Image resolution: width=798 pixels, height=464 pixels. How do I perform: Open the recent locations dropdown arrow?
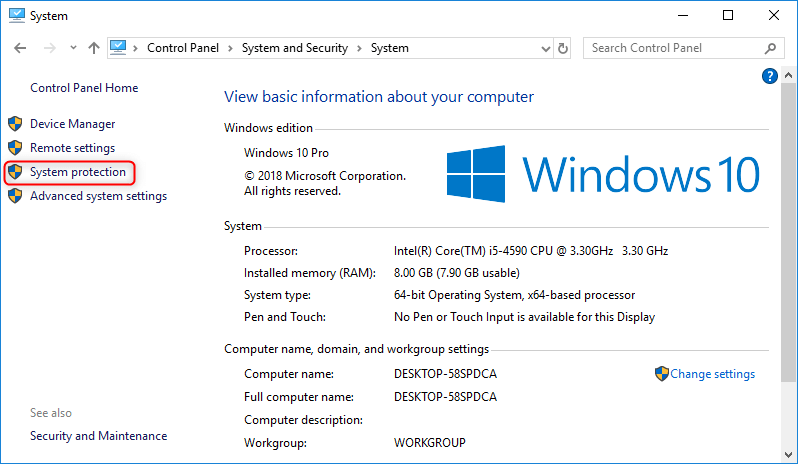tap(73, 48)
